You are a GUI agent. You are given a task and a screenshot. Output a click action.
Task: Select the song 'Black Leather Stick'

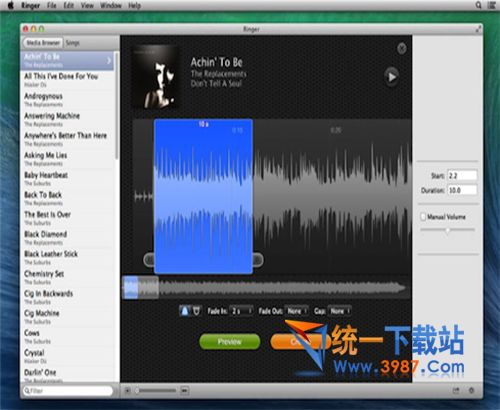tap(67, 257)
